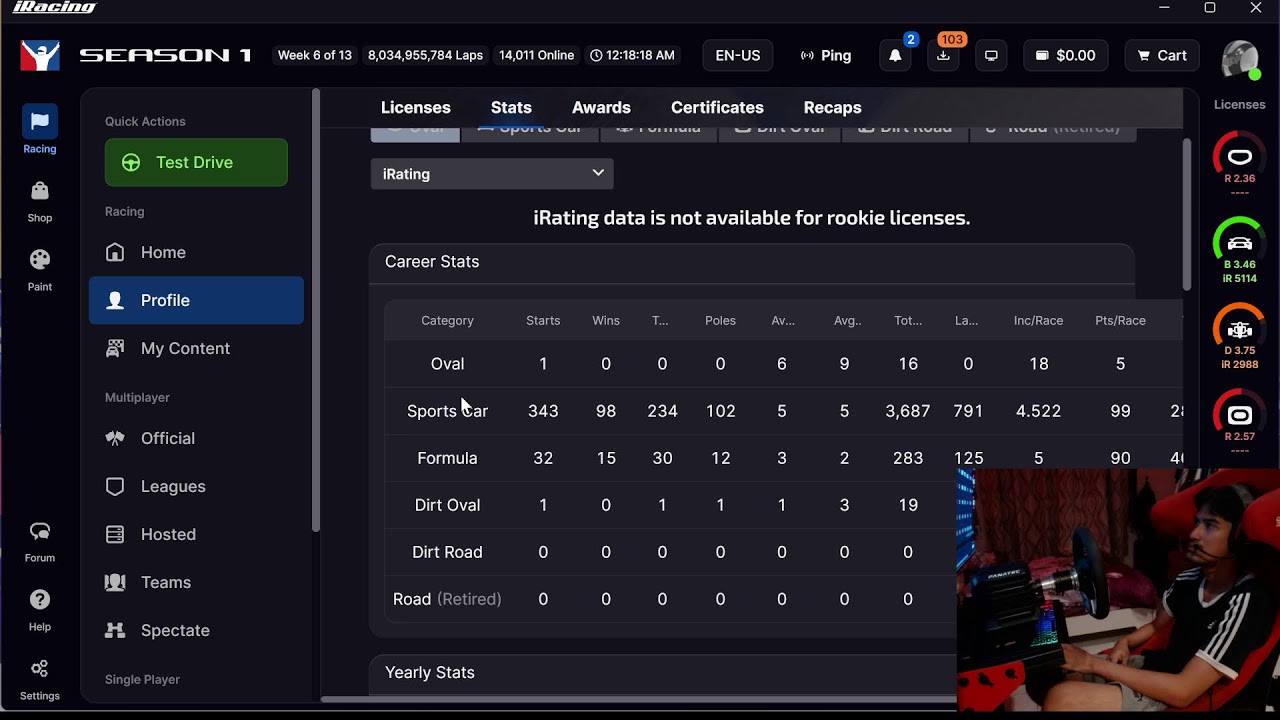This screenshot has width=1280, height=720.
Task: Click the Yearly Stats section header
Action: click(430, 673)
